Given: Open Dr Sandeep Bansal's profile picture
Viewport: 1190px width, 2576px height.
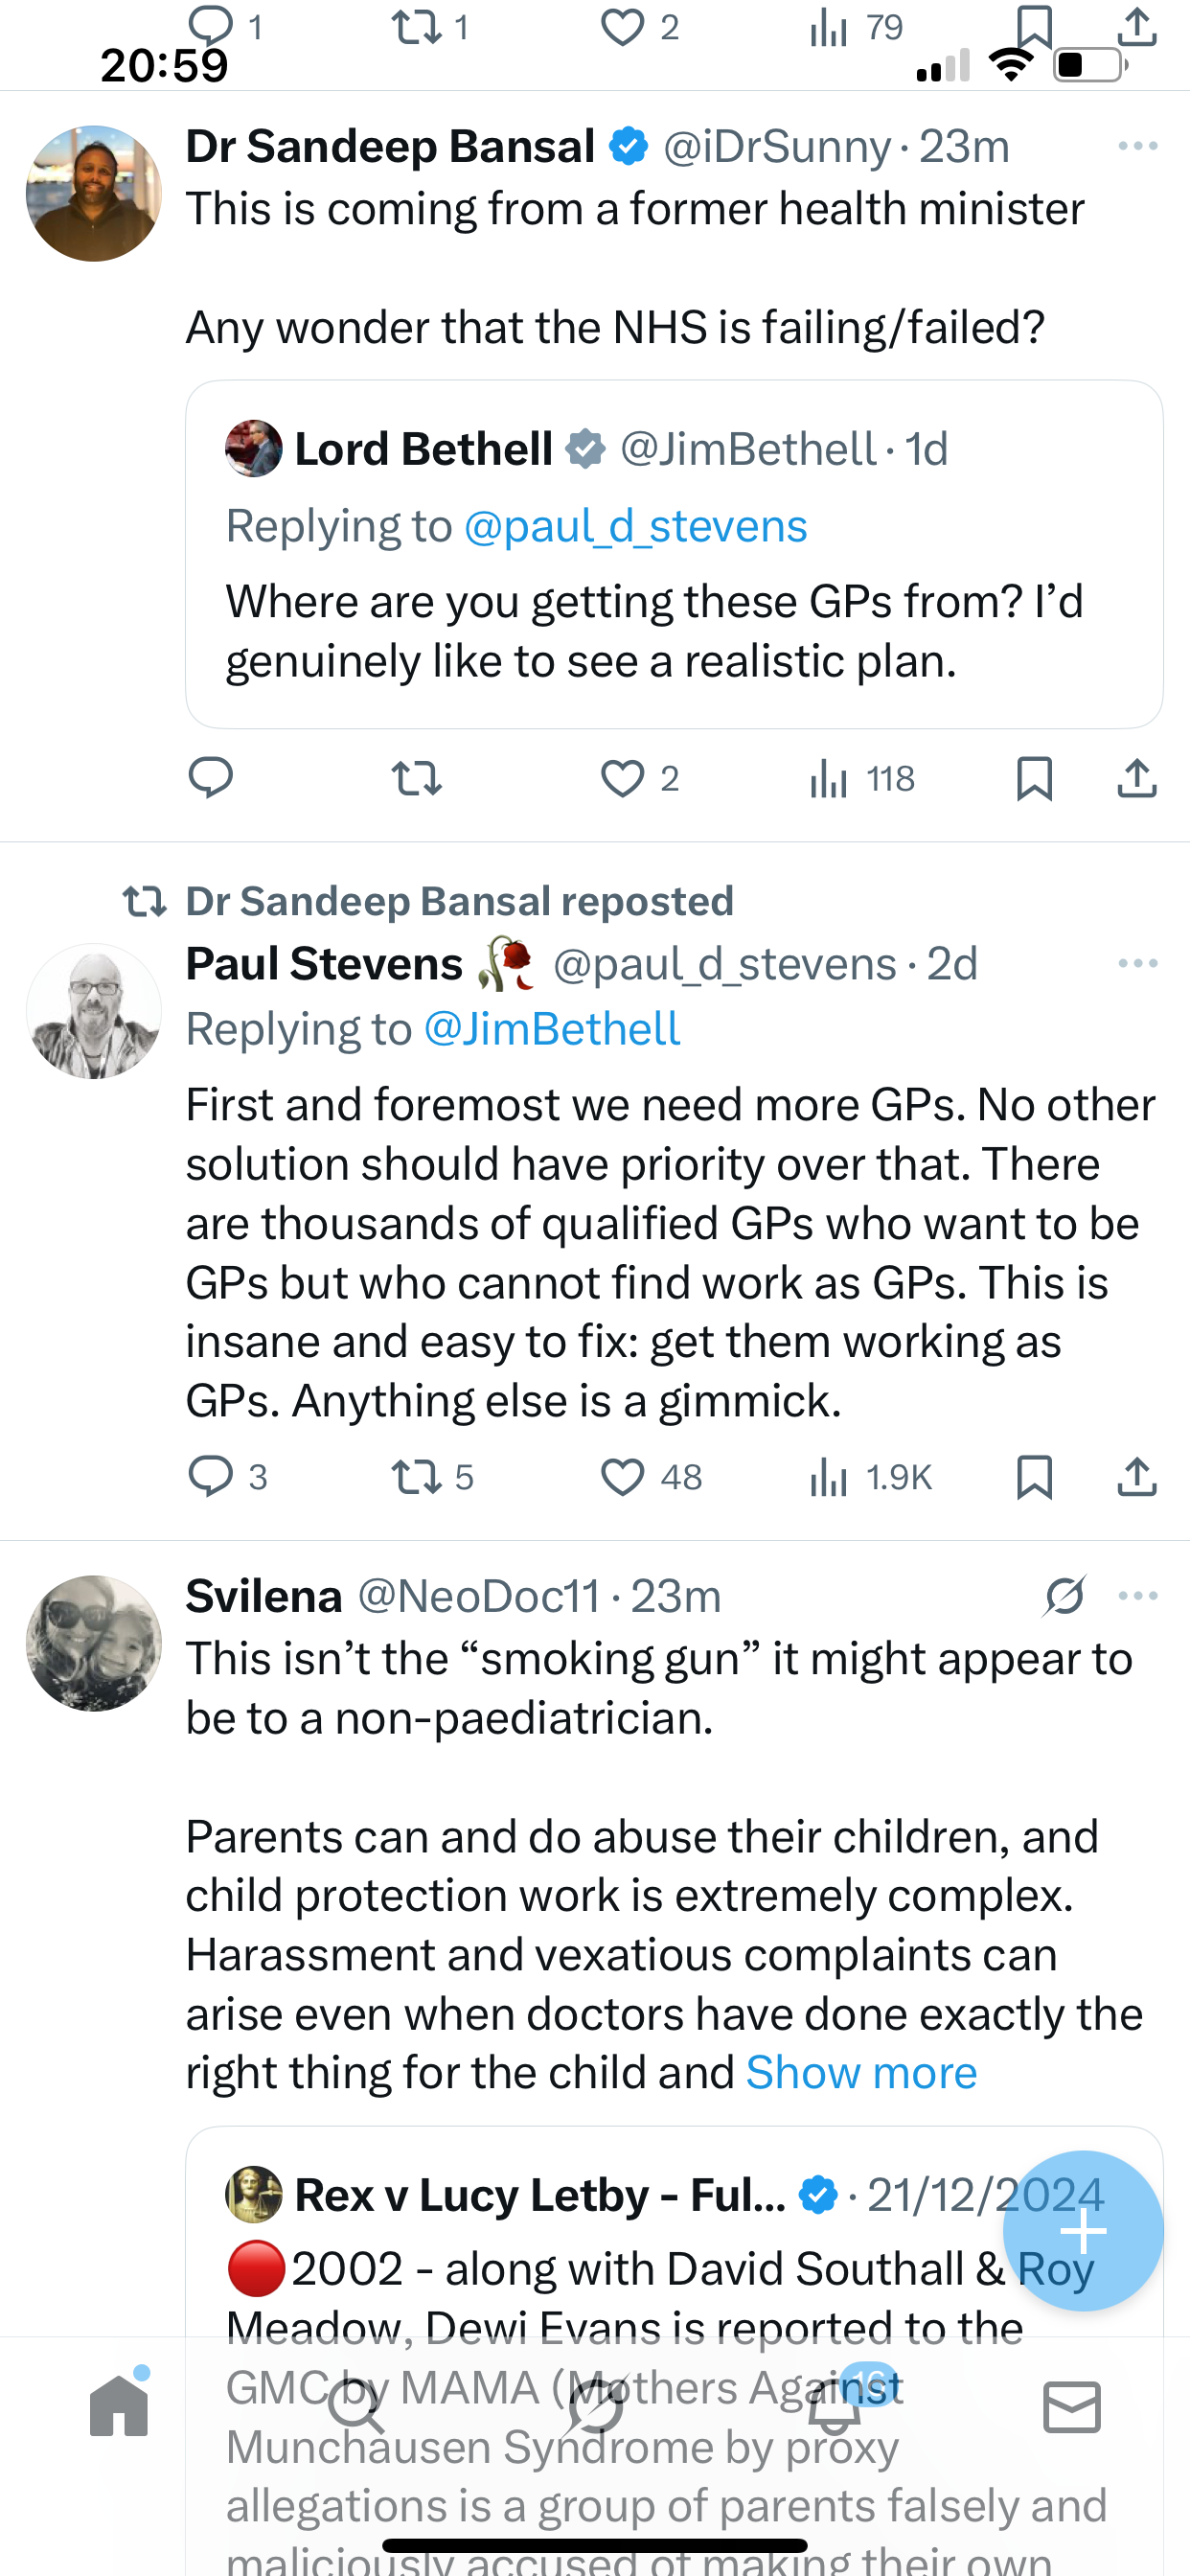Looking at the screenshot, I should [94, 194].
